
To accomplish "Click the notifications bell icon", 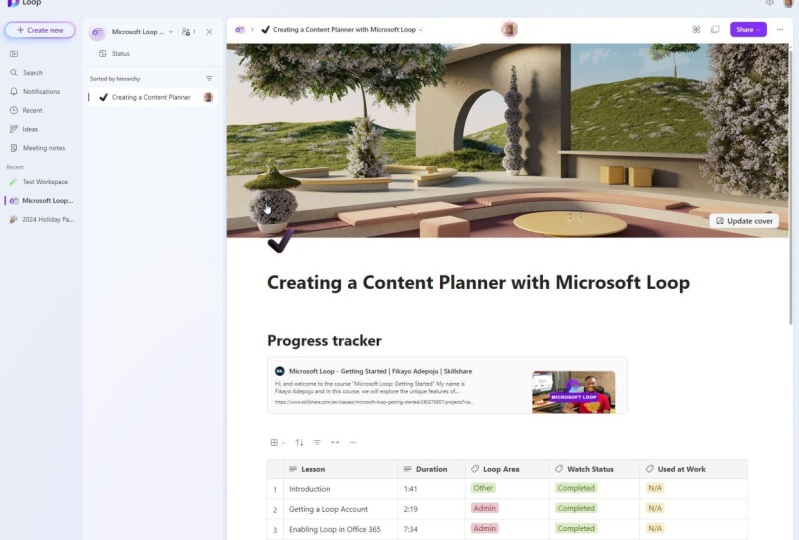I will (14, 91).
